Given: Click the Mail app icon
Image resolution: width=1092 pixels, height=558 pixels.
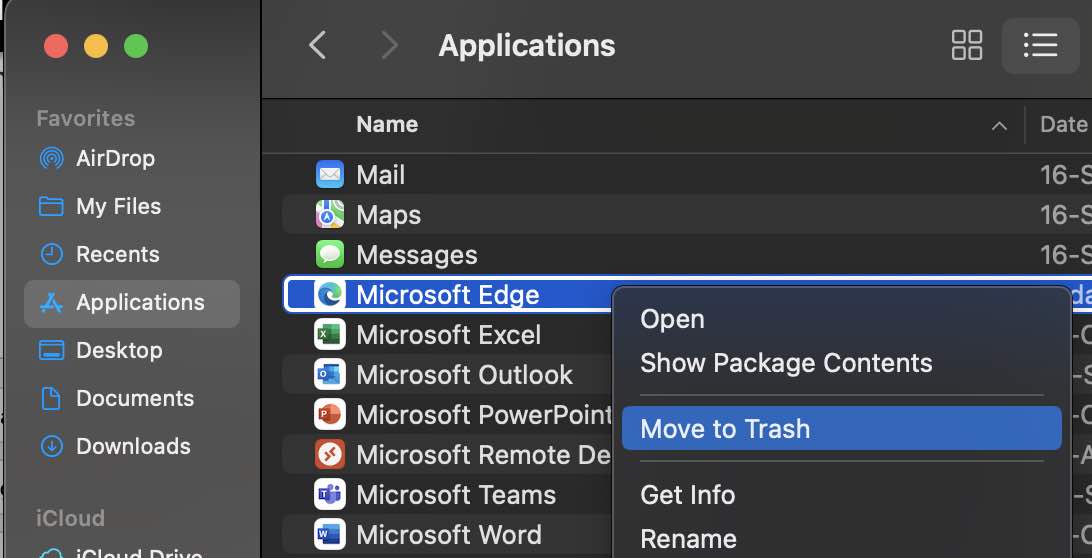Looking at the screenshot, I should pos(330,175).
